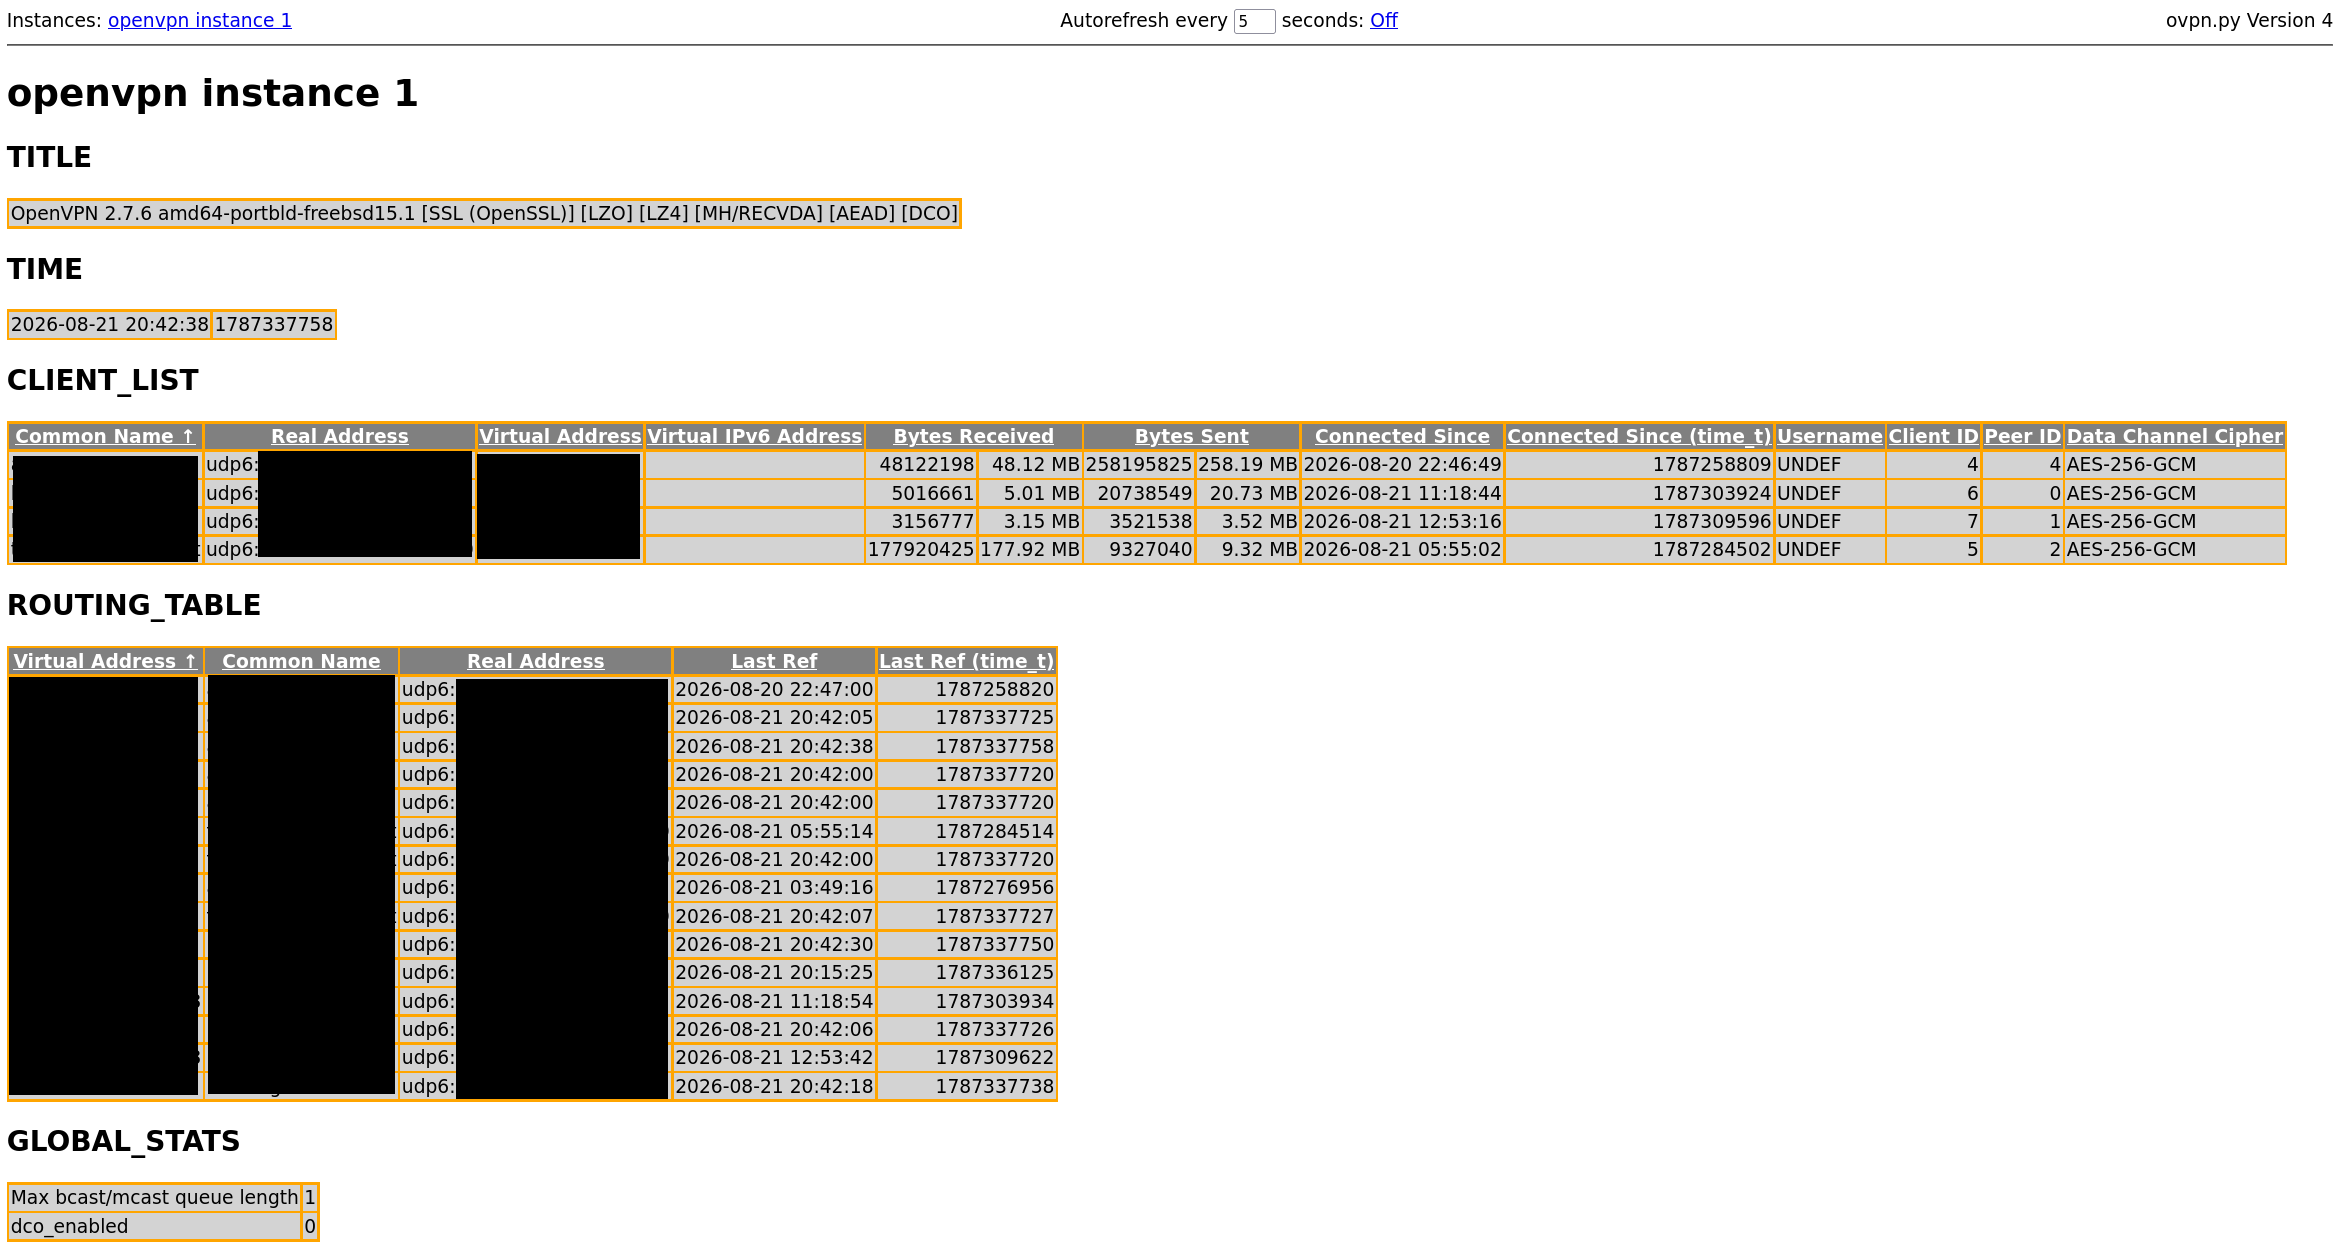Click the ovpn.py Version 4 text
The width and height of the screenshot is (2337, 1252).
pos(2248,21)
